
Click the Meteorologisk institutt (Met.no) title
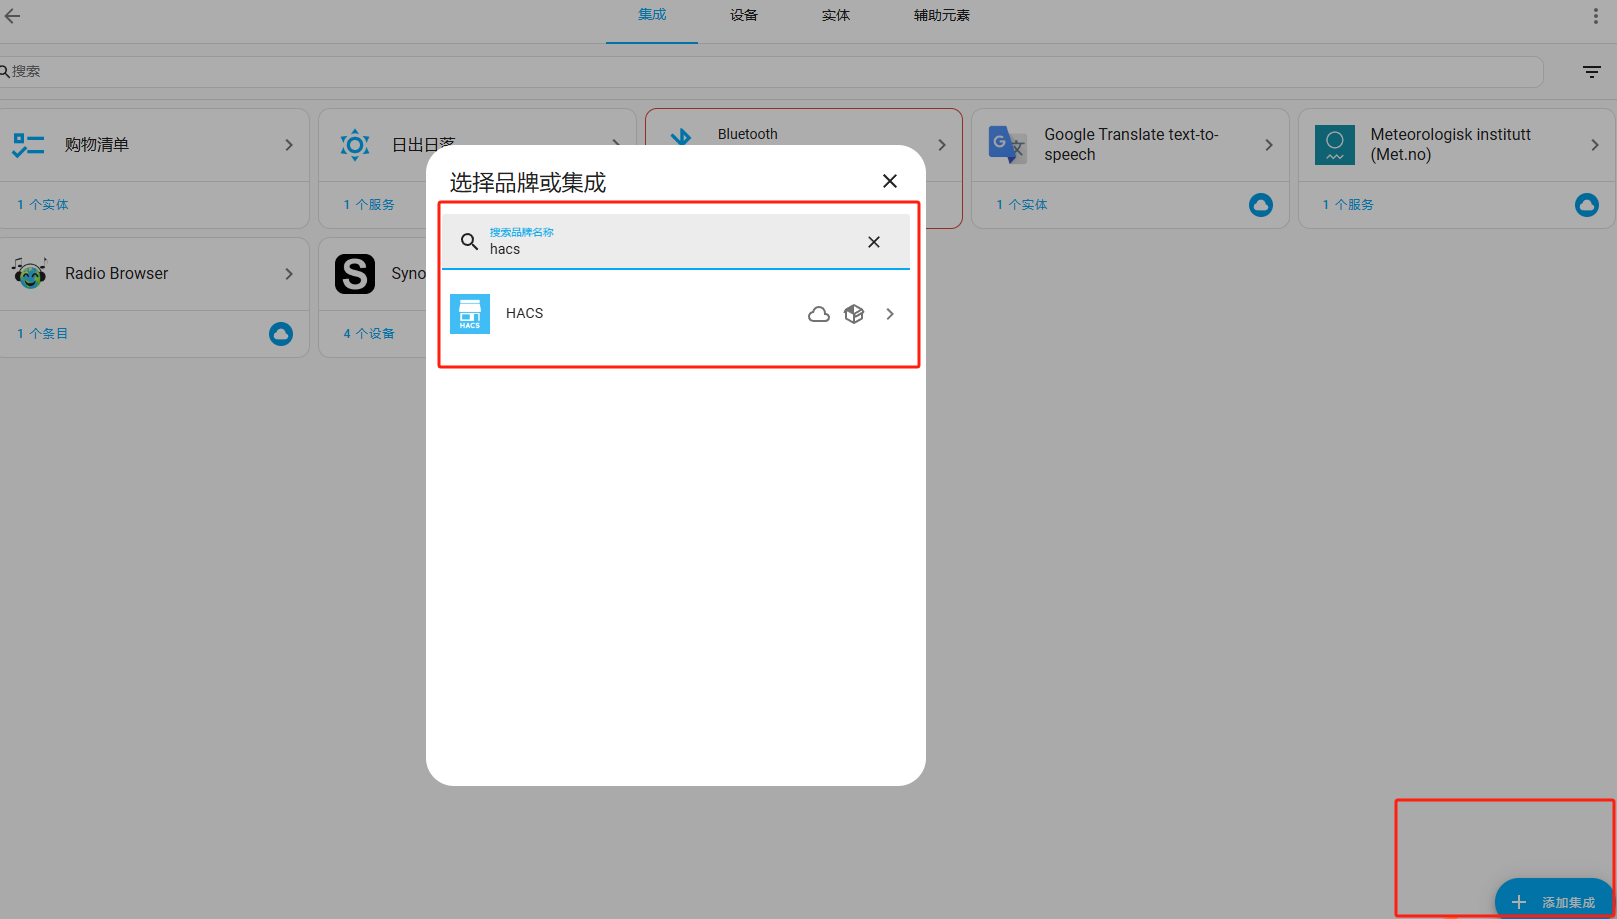[x=1450, y=145]
